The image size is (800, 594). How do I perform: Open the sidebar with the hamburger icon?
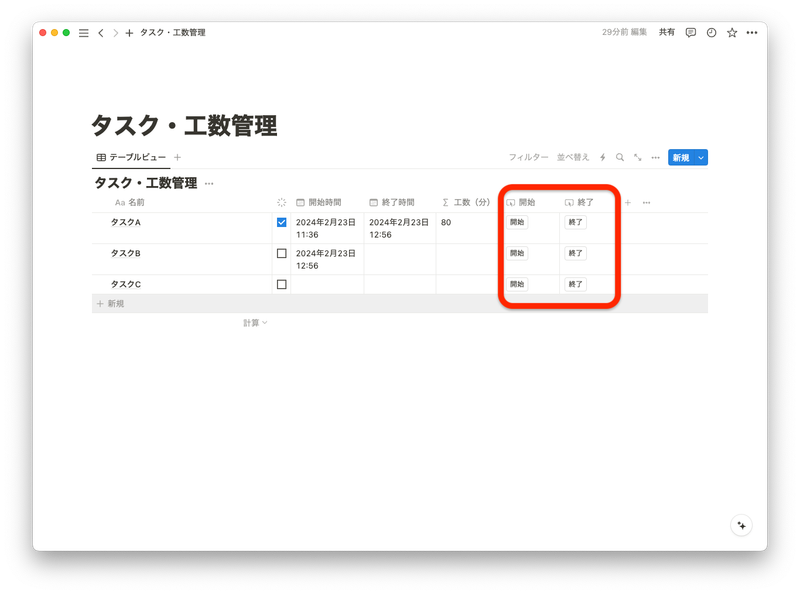(83, 32)
